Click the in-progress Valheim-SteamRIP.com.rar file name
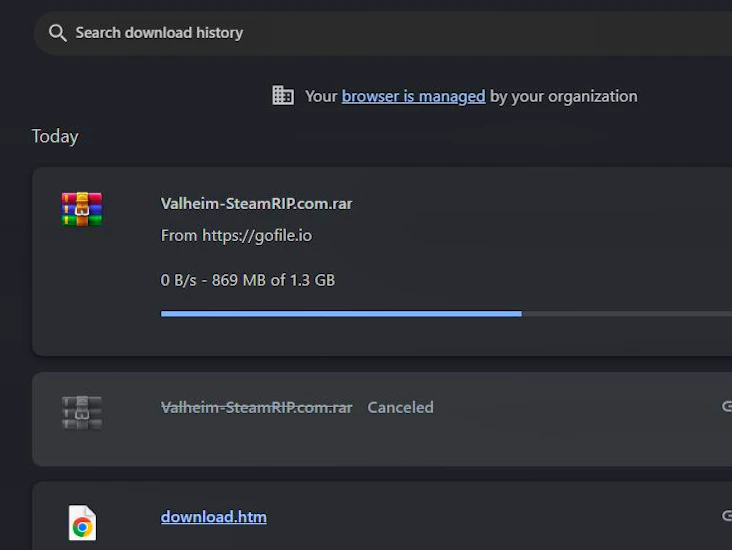 coord(256,203)
